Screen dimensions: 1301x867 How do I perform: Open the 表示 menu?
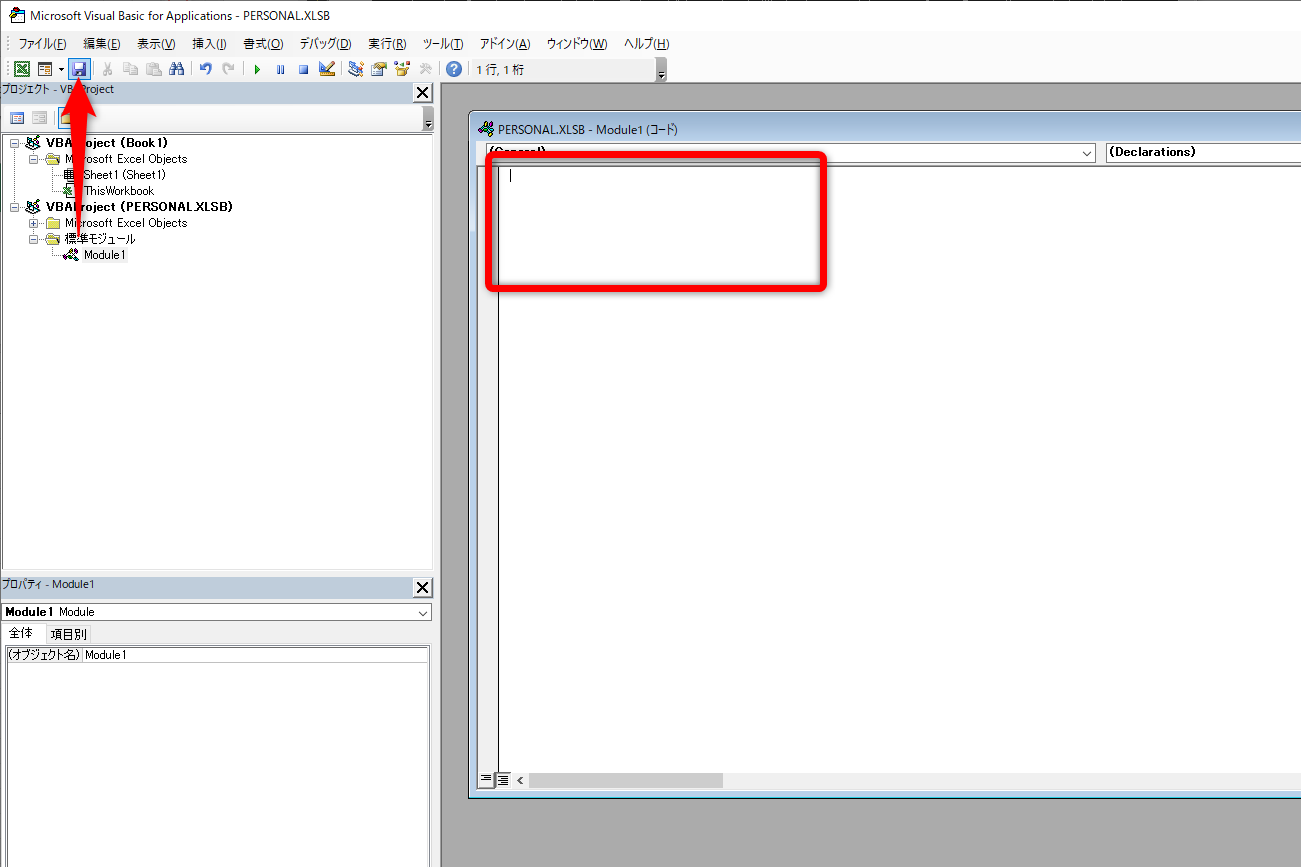tap(156, 44)
